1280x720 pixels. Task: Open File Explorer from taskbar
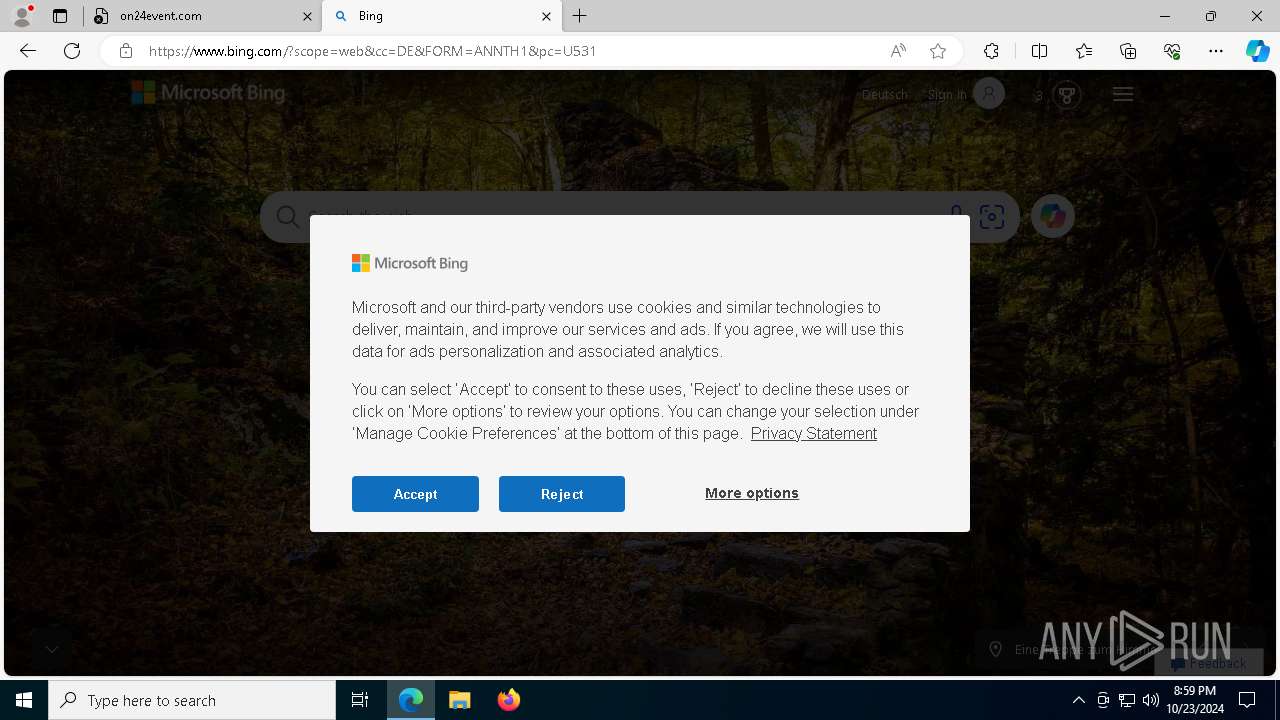click(x=459, y=700)
